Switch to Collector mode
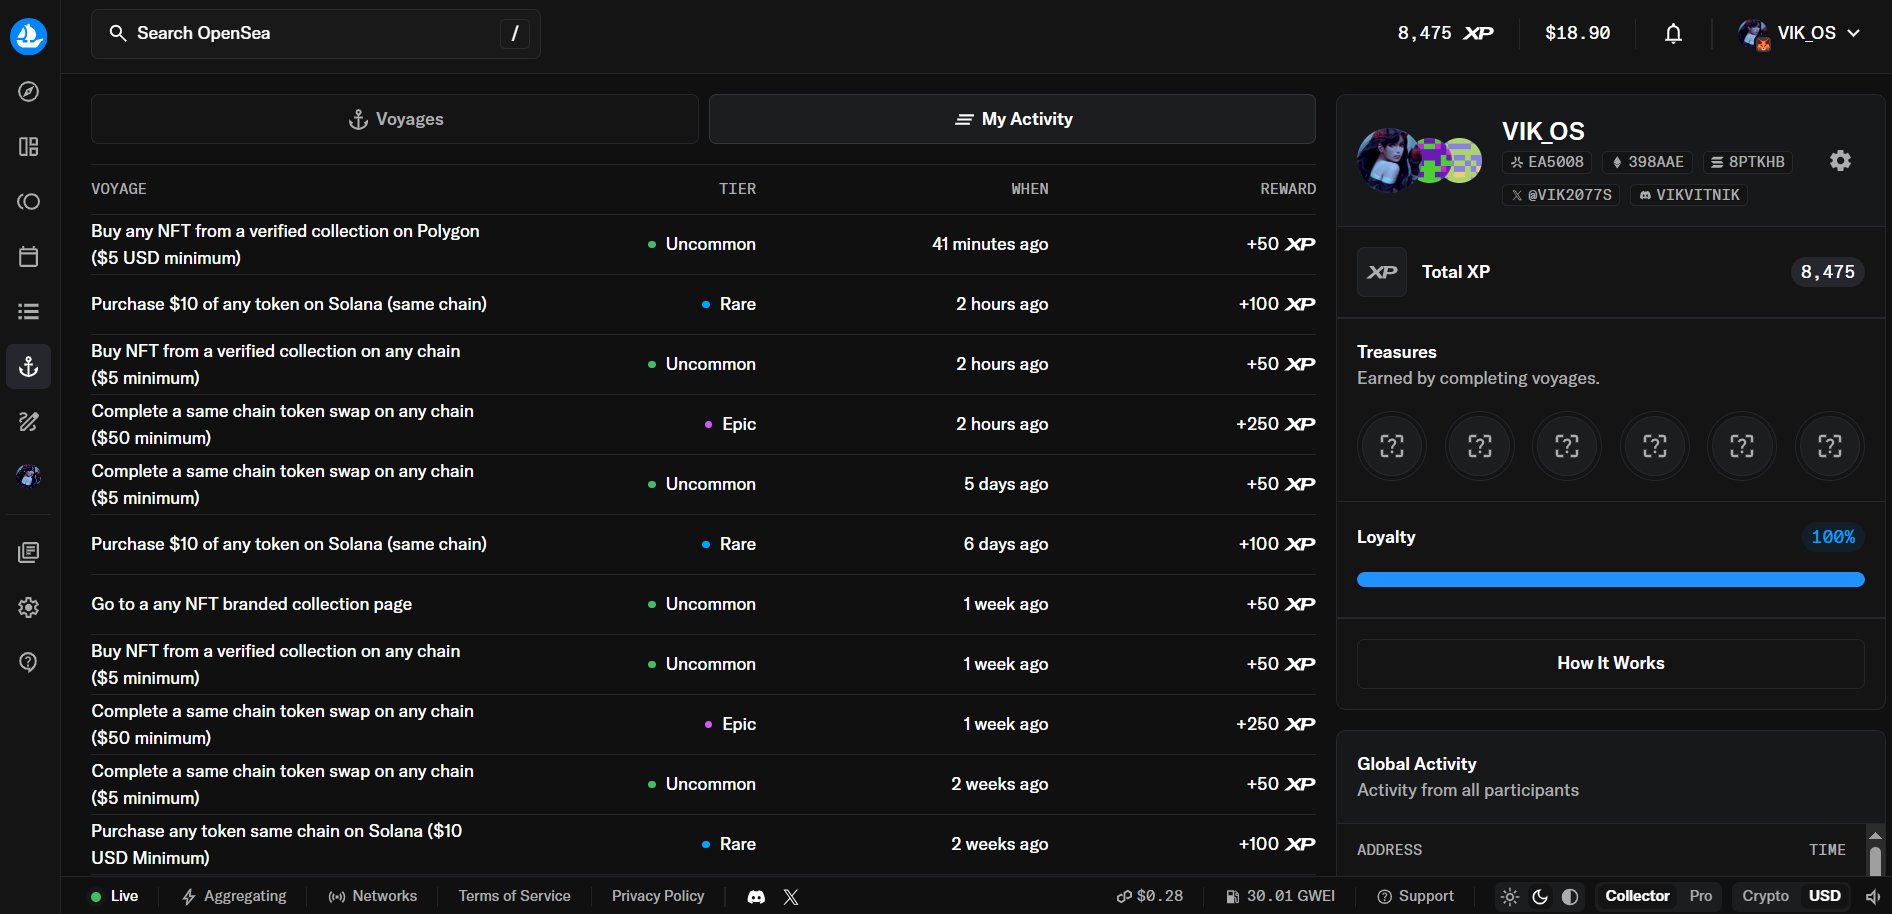Screen dimensions: 1892x914 (x=1637, y=896)
